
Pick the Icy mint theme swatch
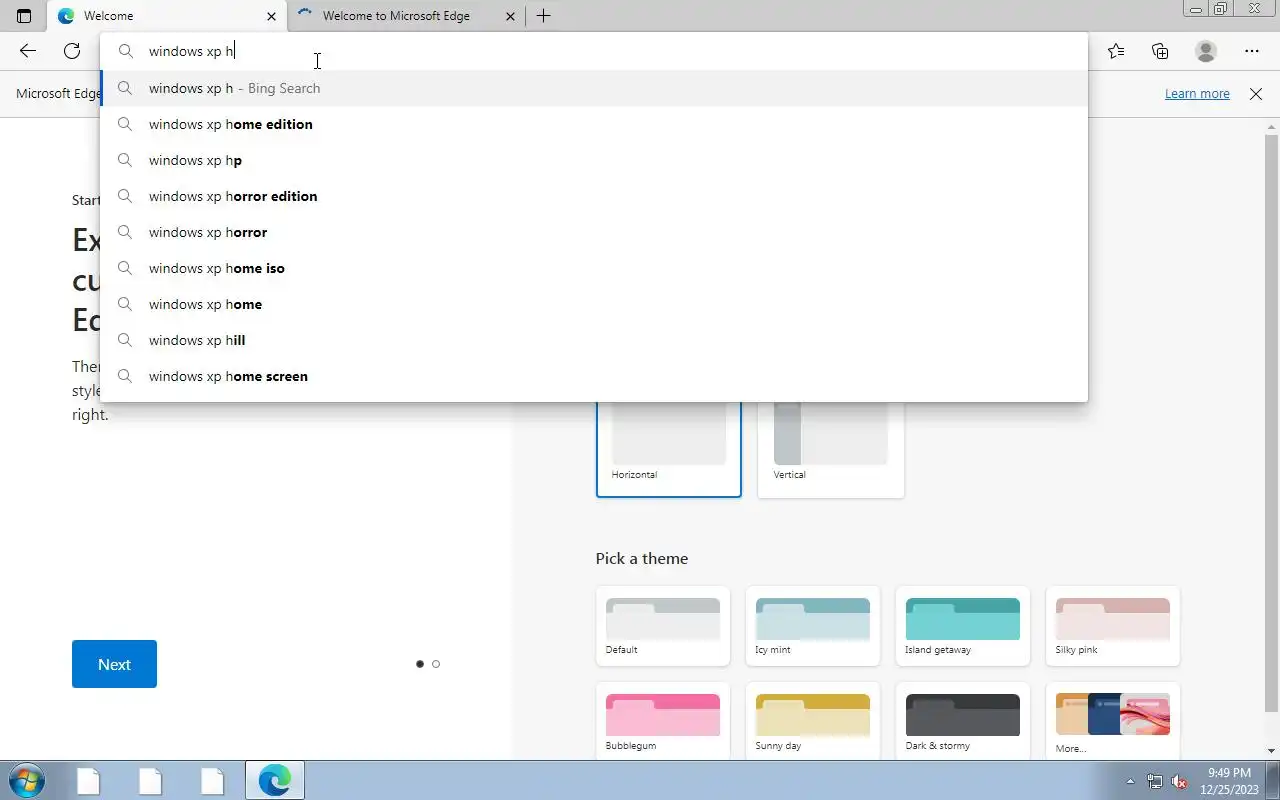tap(813, 626)
